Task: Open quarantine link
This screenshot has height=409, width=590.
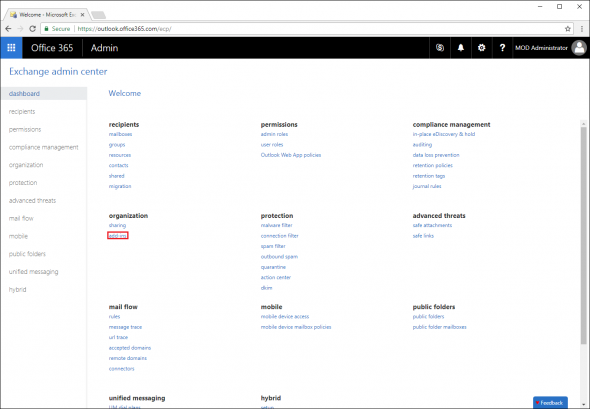Action: pyautogui.click(x=273, y=267)
